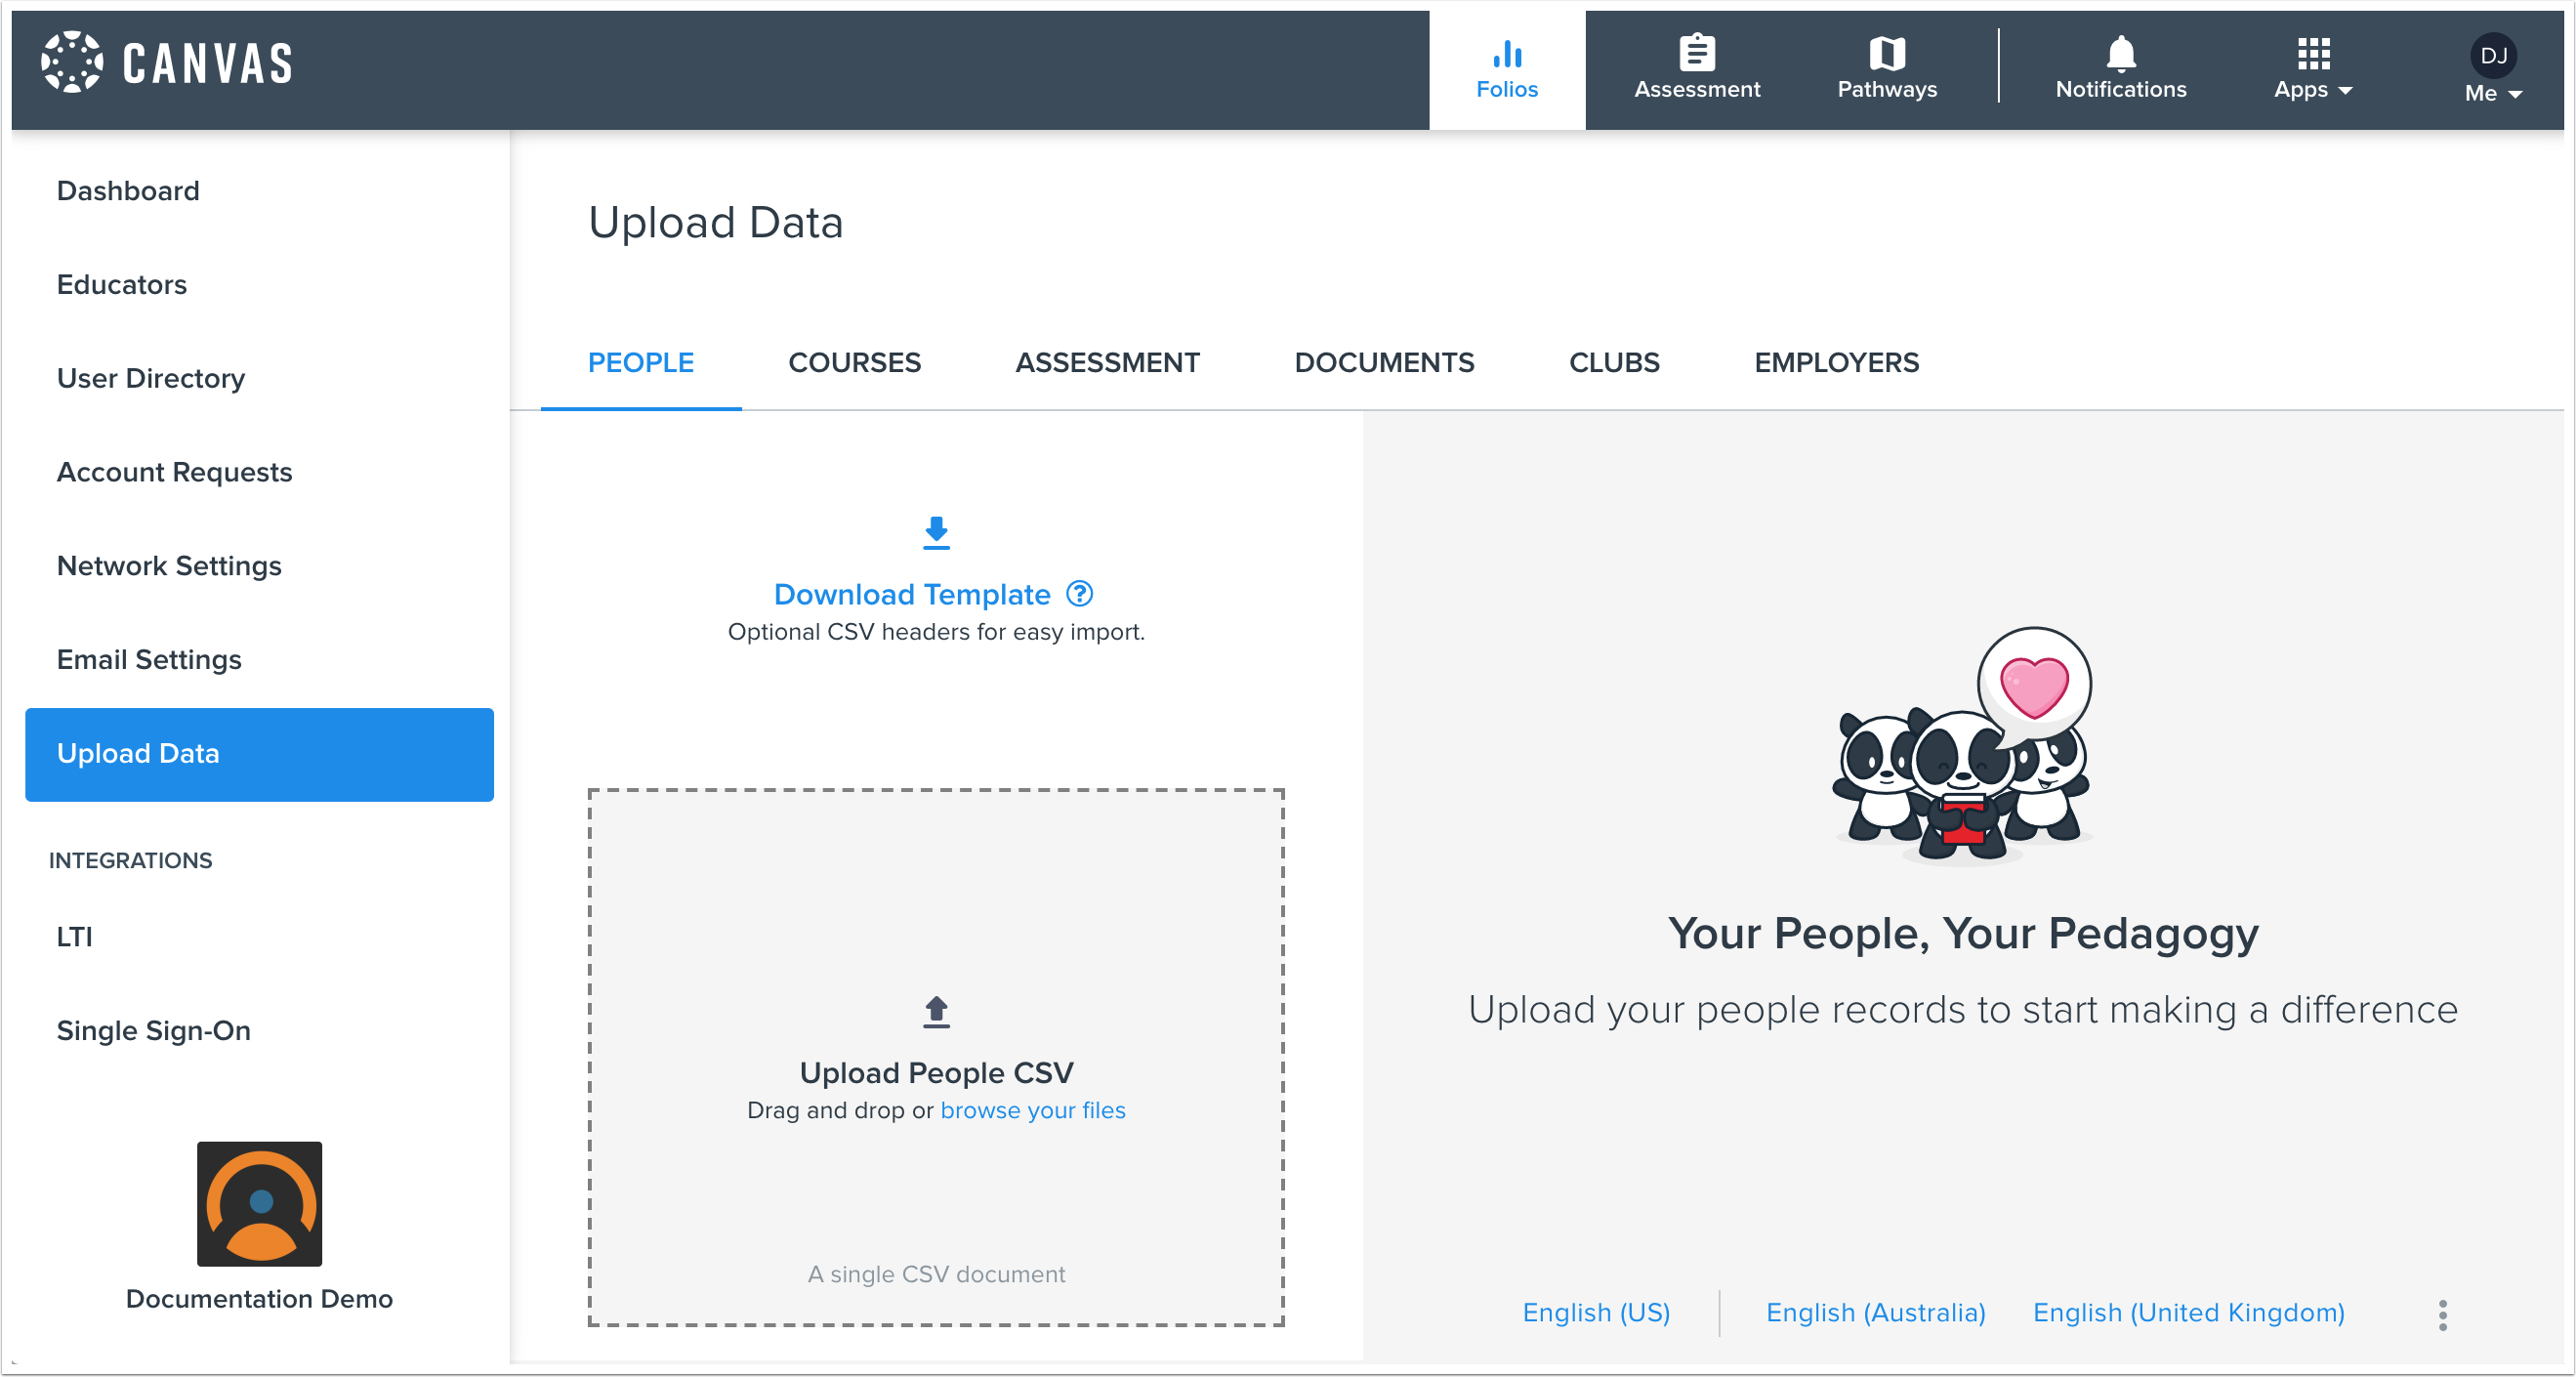Click the download arrow icon

pos(936,532)
